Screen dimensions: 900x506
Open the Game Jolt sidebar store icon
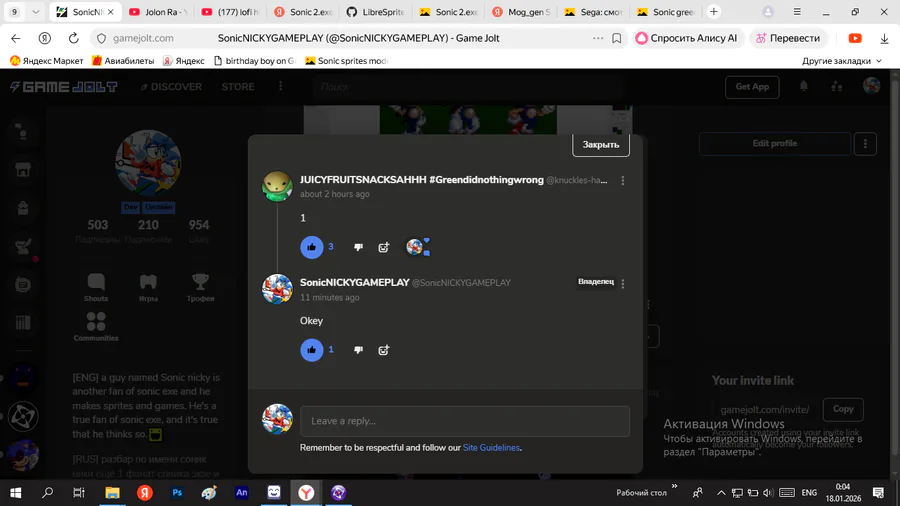pyautogui.click(x=23, y=170)
